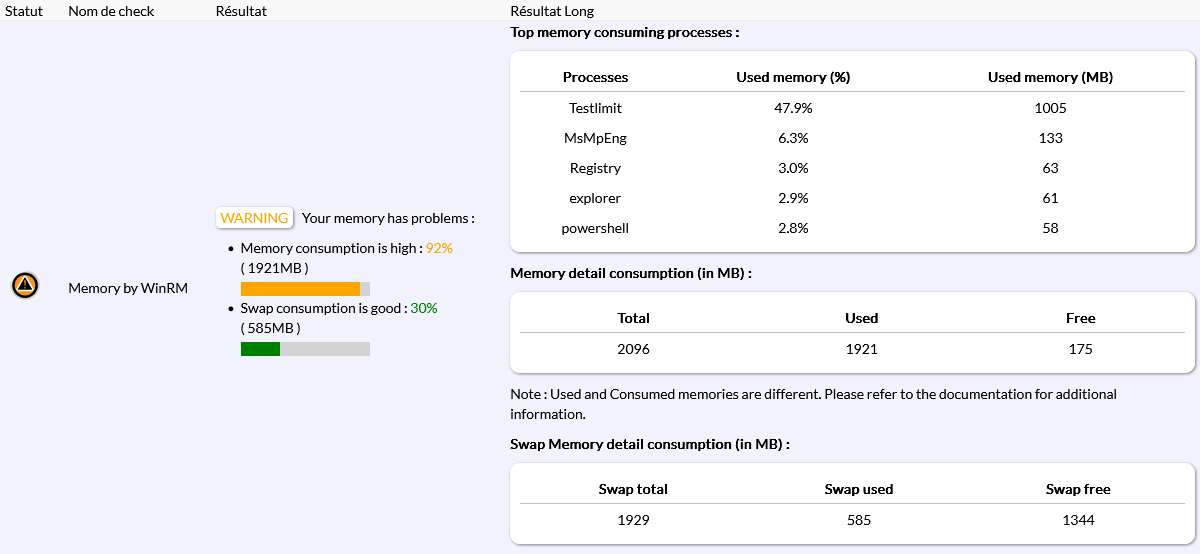
Task: Click the Testlimit process row
Action: [x=595, y=108]
